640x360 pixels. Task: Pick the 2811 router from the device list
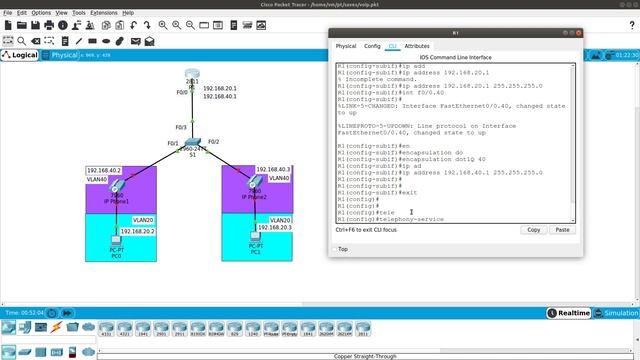pos(363,329)
